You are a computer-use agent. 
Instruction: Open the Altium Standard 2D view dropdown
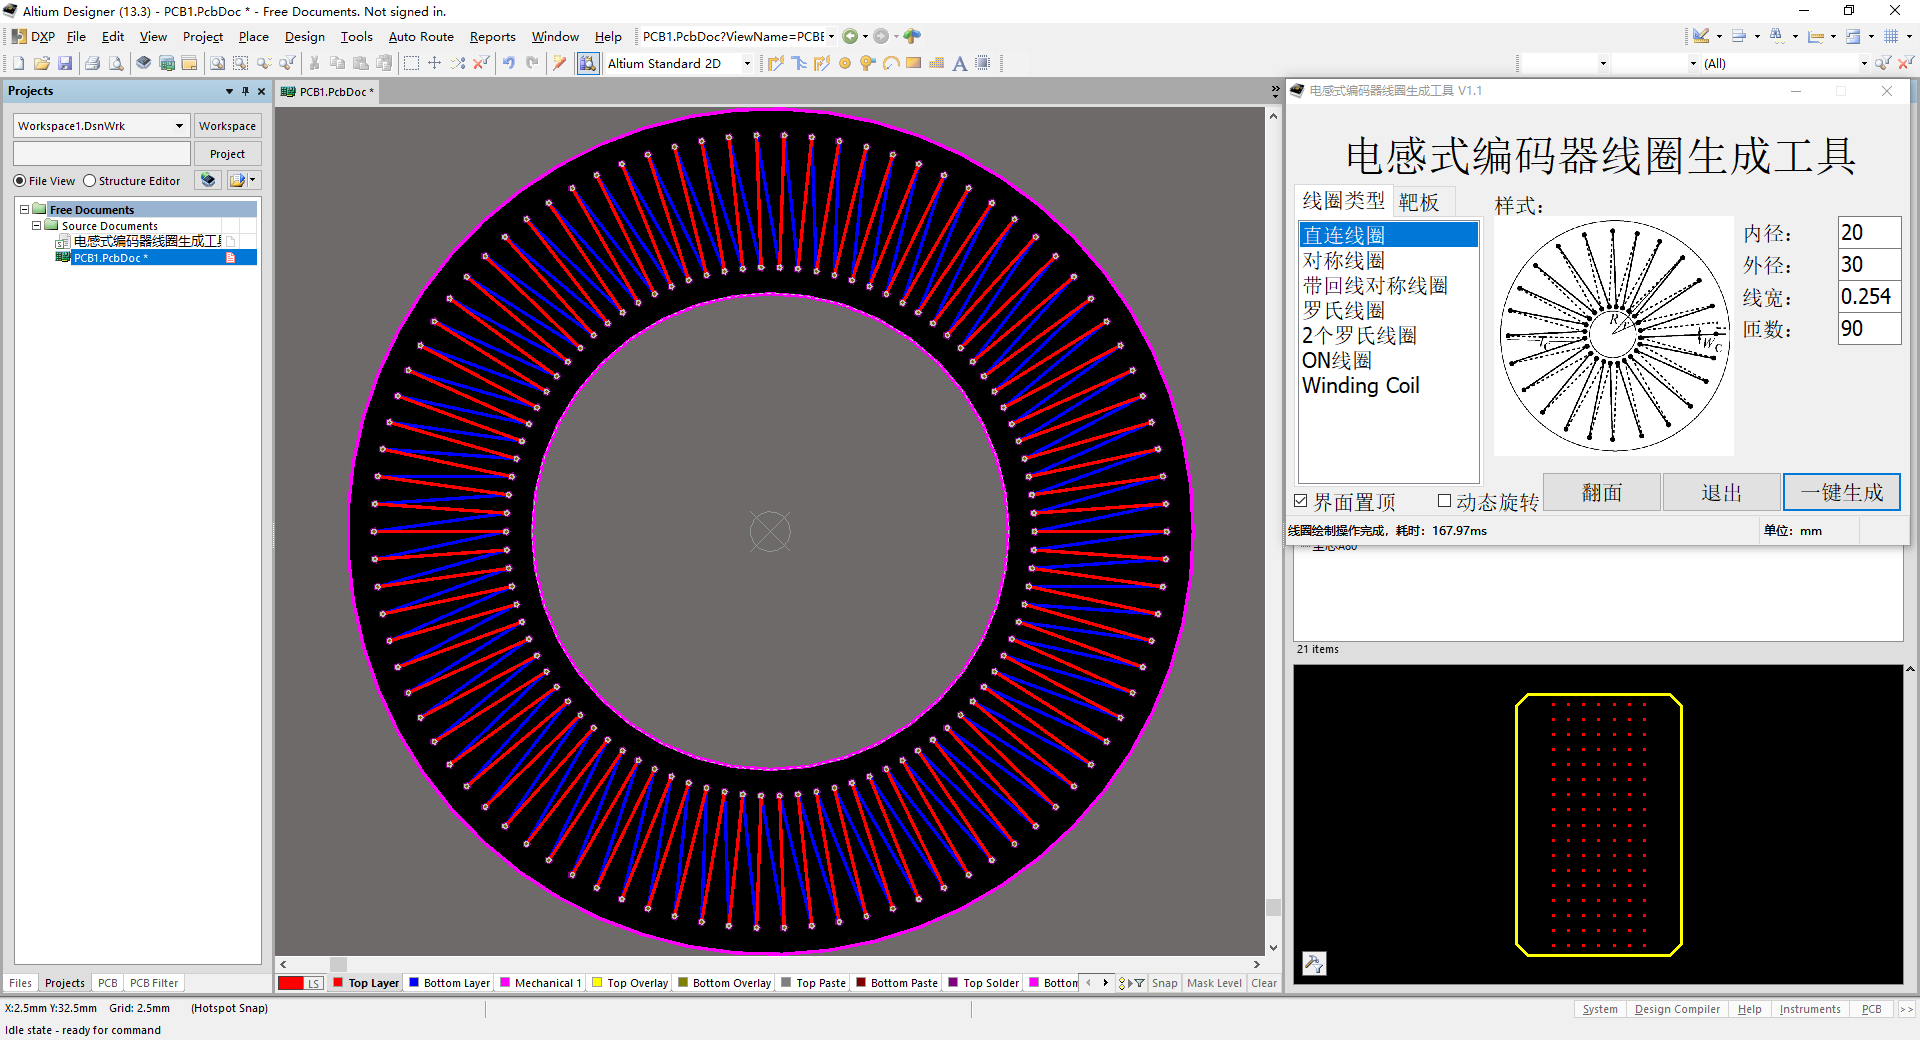(746, 63)
